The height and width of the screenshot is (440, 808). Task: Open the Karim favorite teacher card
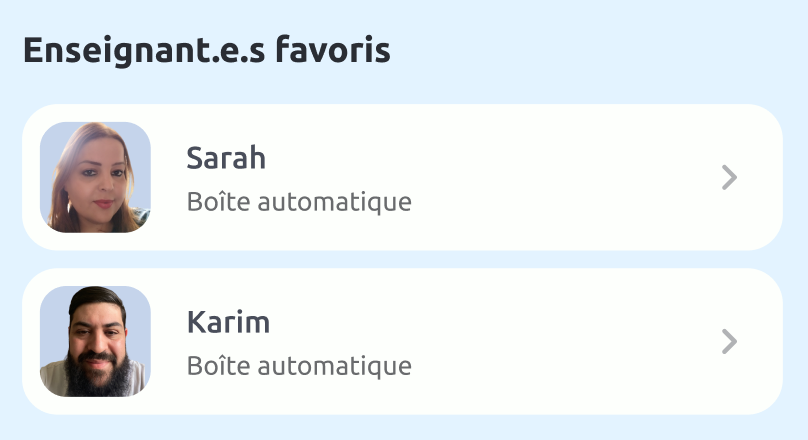click(402, 341)
